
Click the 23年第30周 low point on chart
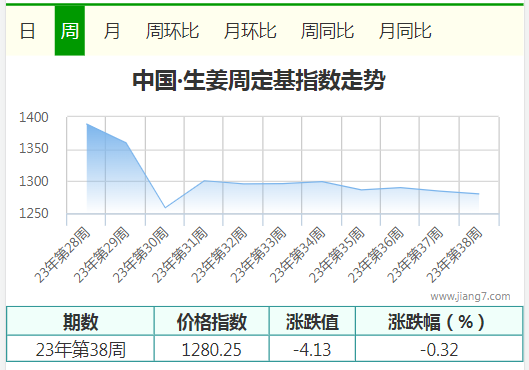click(x=165, y=207)
